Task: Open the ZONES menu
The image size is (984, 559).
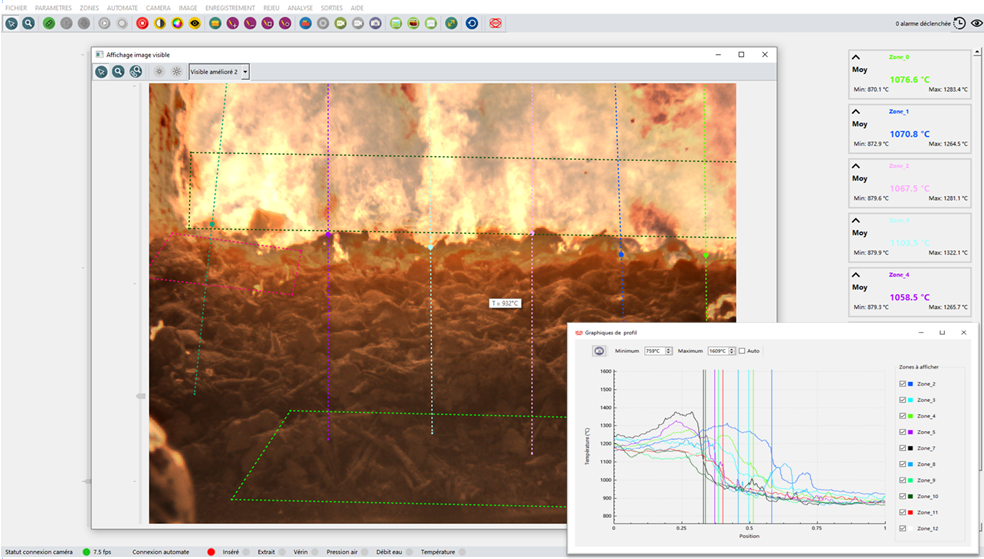Action: [x=89, y=7]
